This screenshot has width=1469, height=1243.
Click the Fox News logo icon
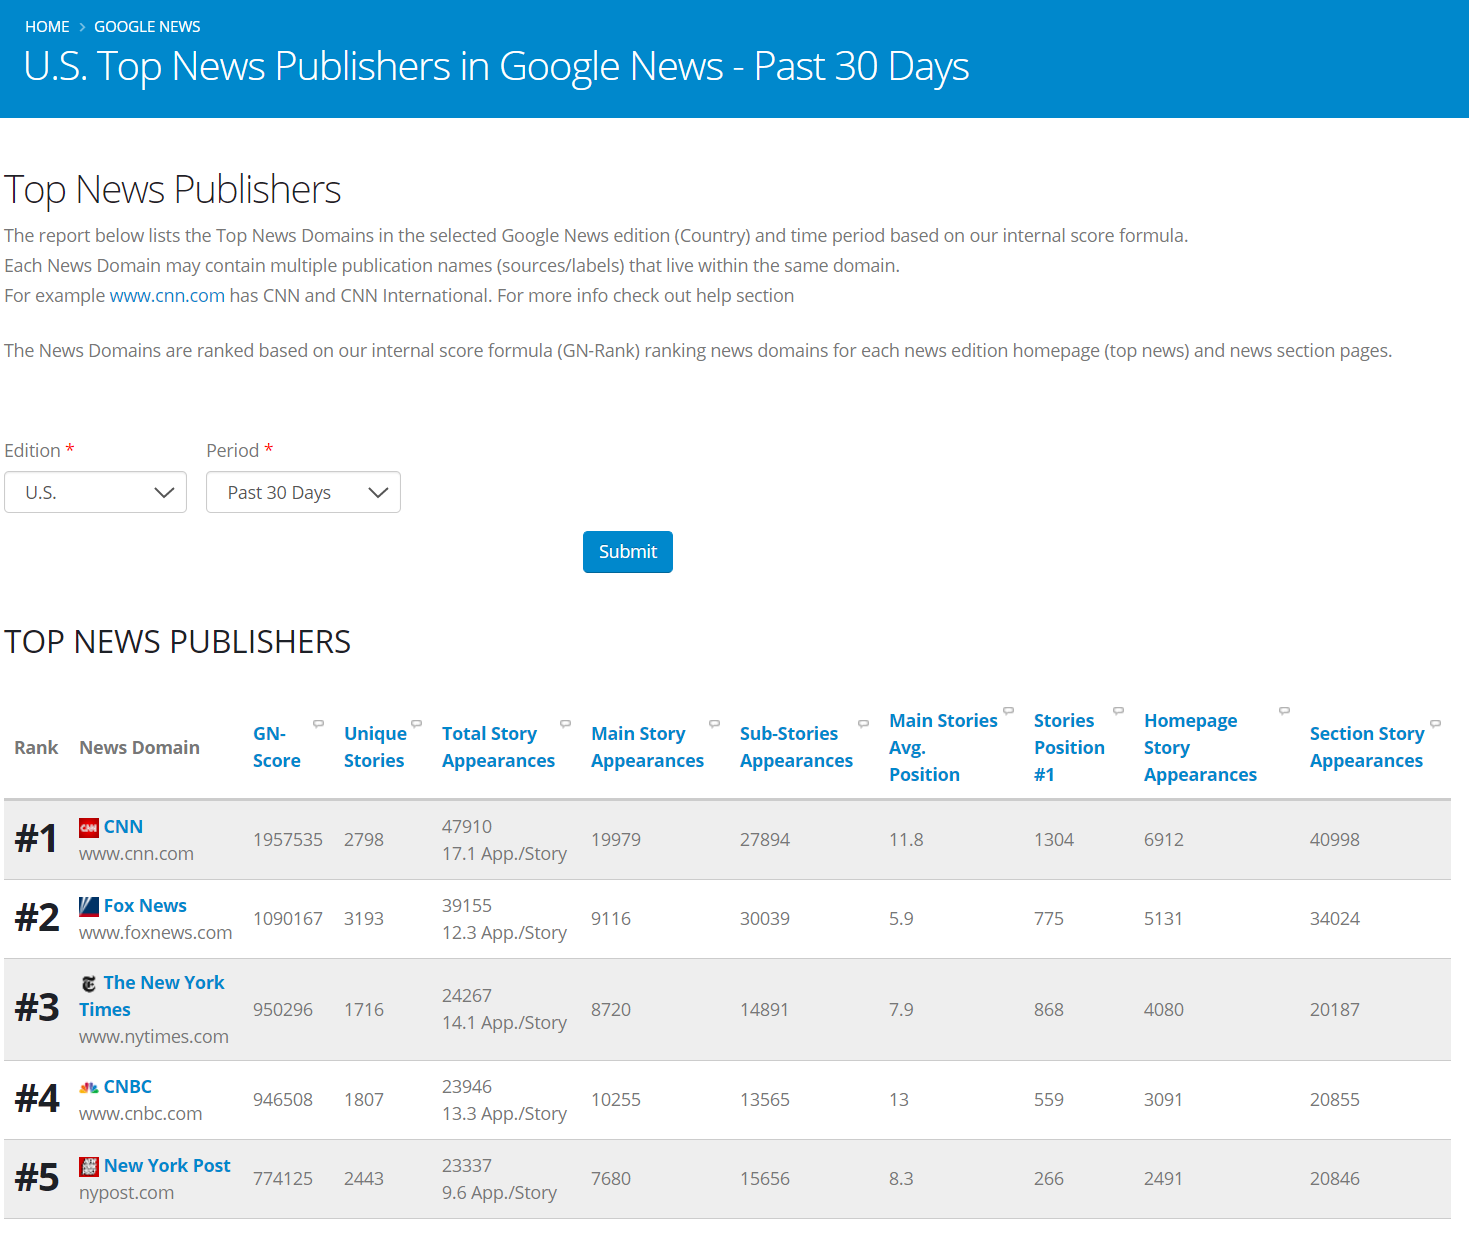point(89,906)
